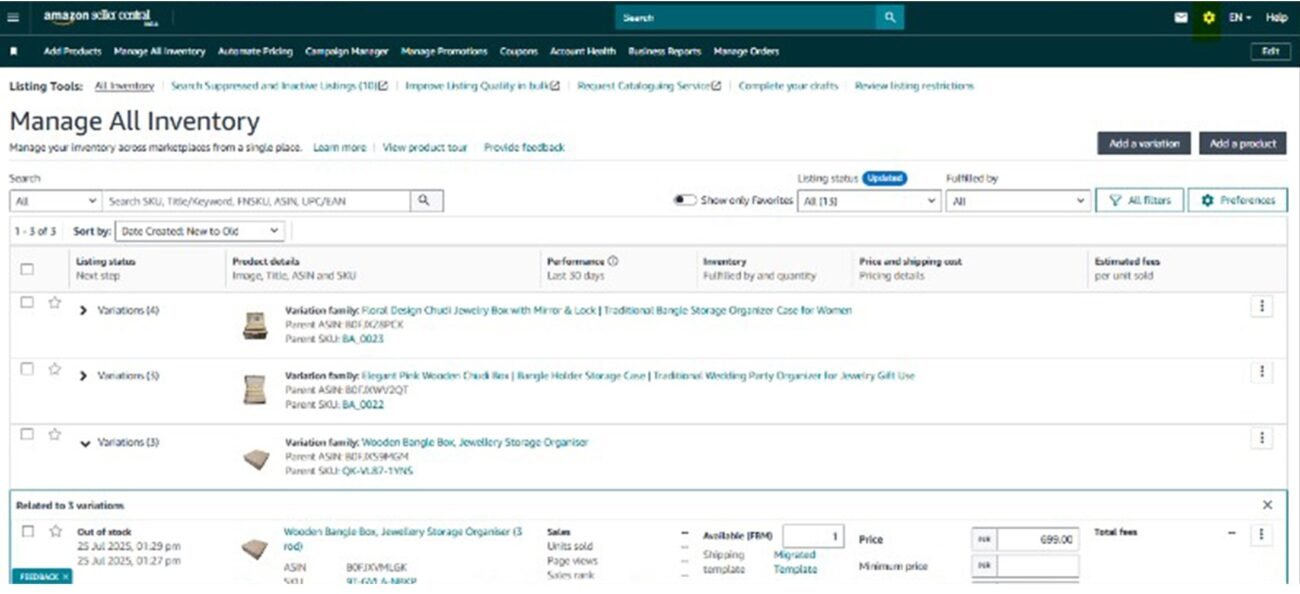Open Manage Promotions menu item

tap(444, 51)
